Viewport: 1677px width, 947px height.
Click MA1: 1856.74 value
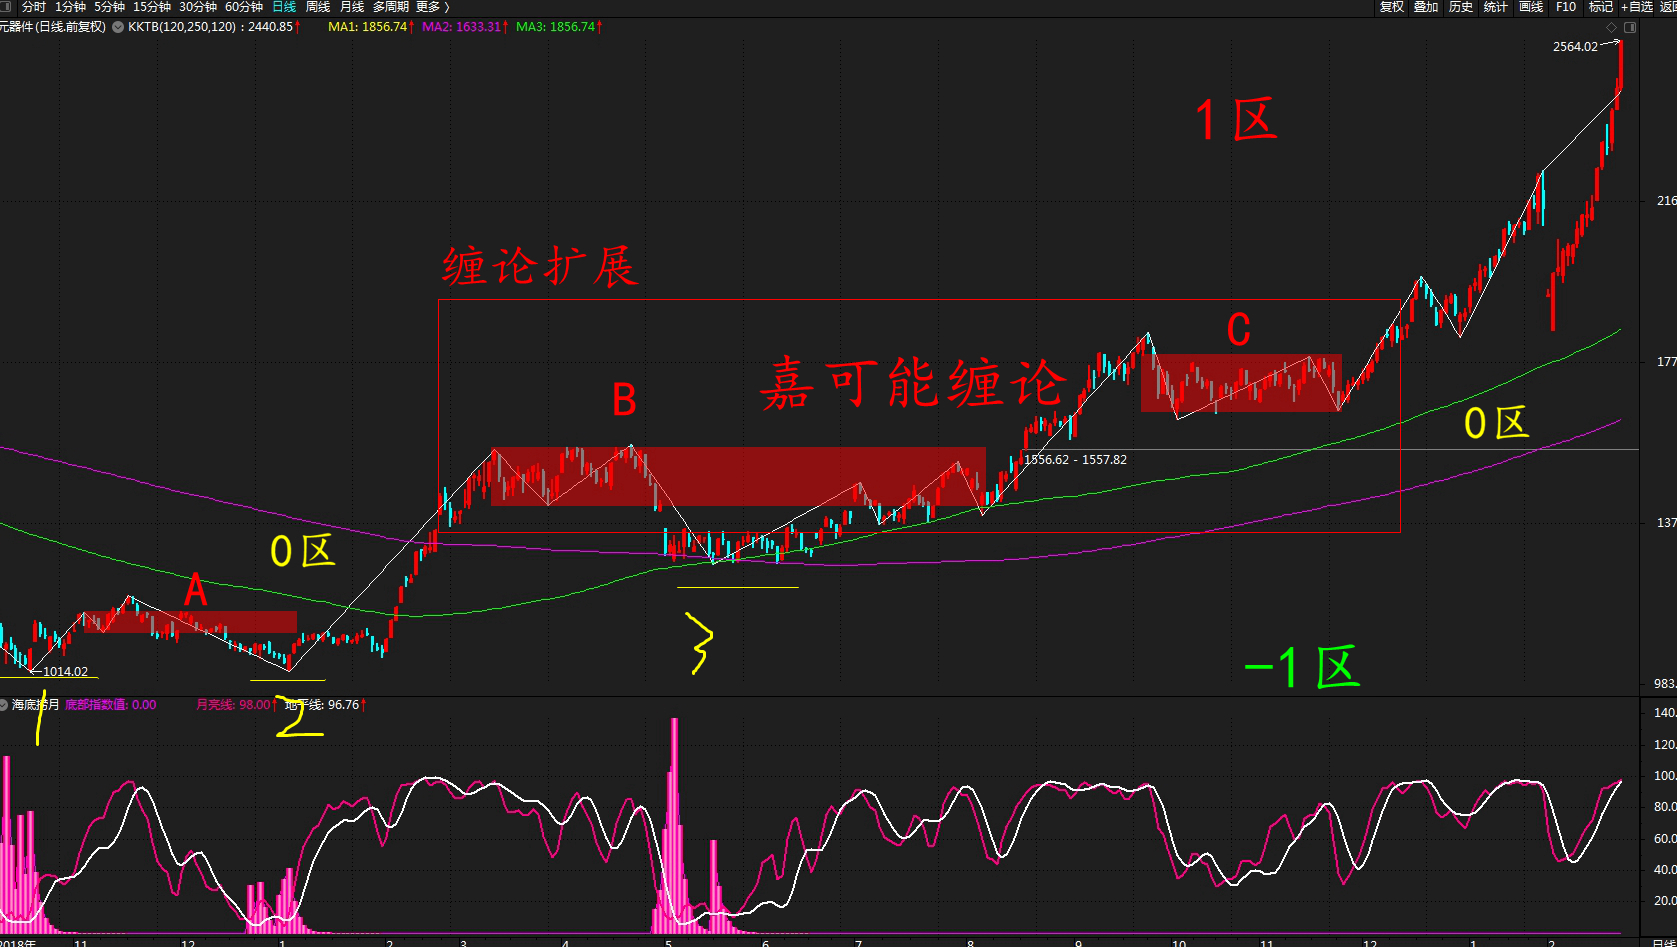tap(368, 27)
